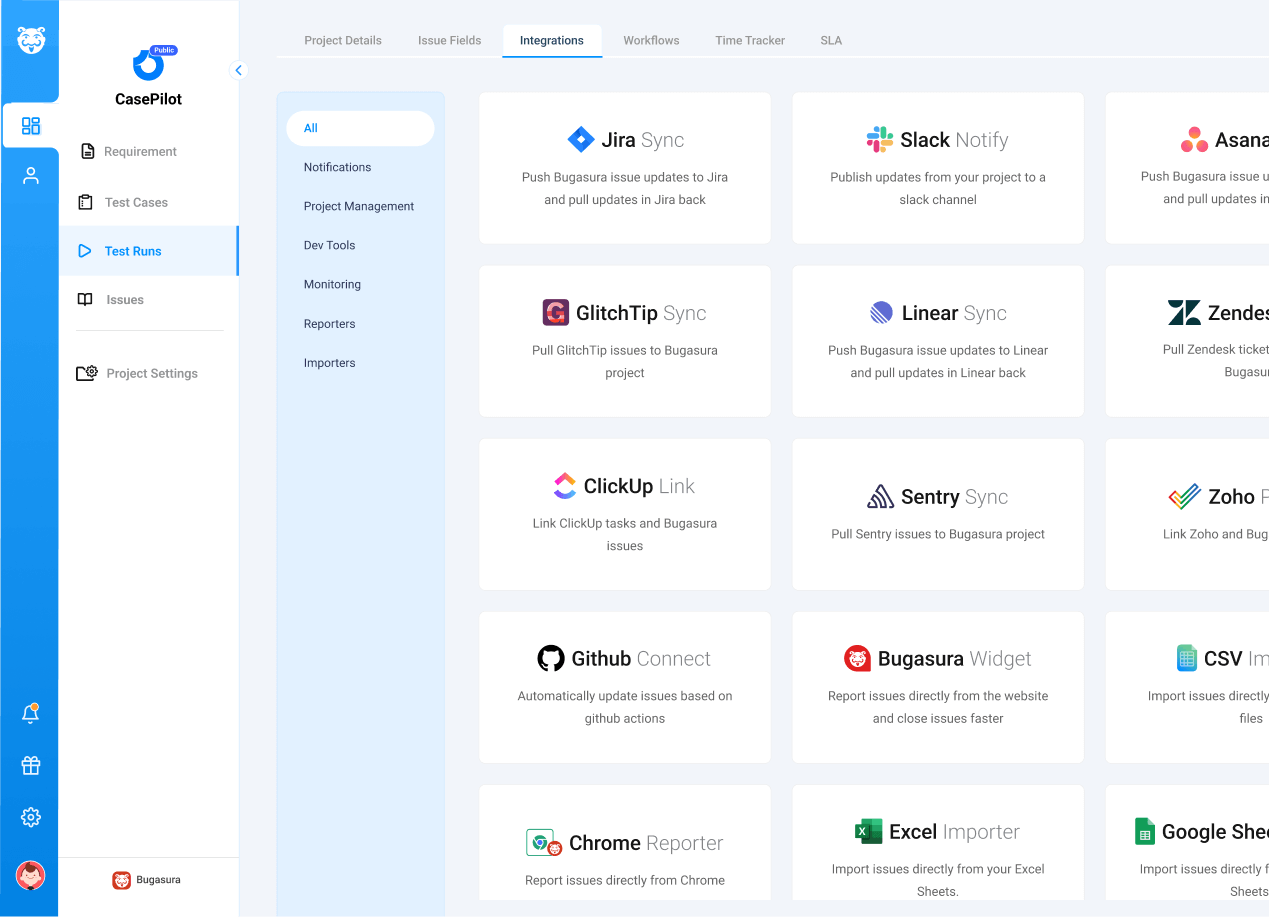Click the Bugasura Widget red logo icon
This screenshot has height=917, width=1269.
coord(857,659)
